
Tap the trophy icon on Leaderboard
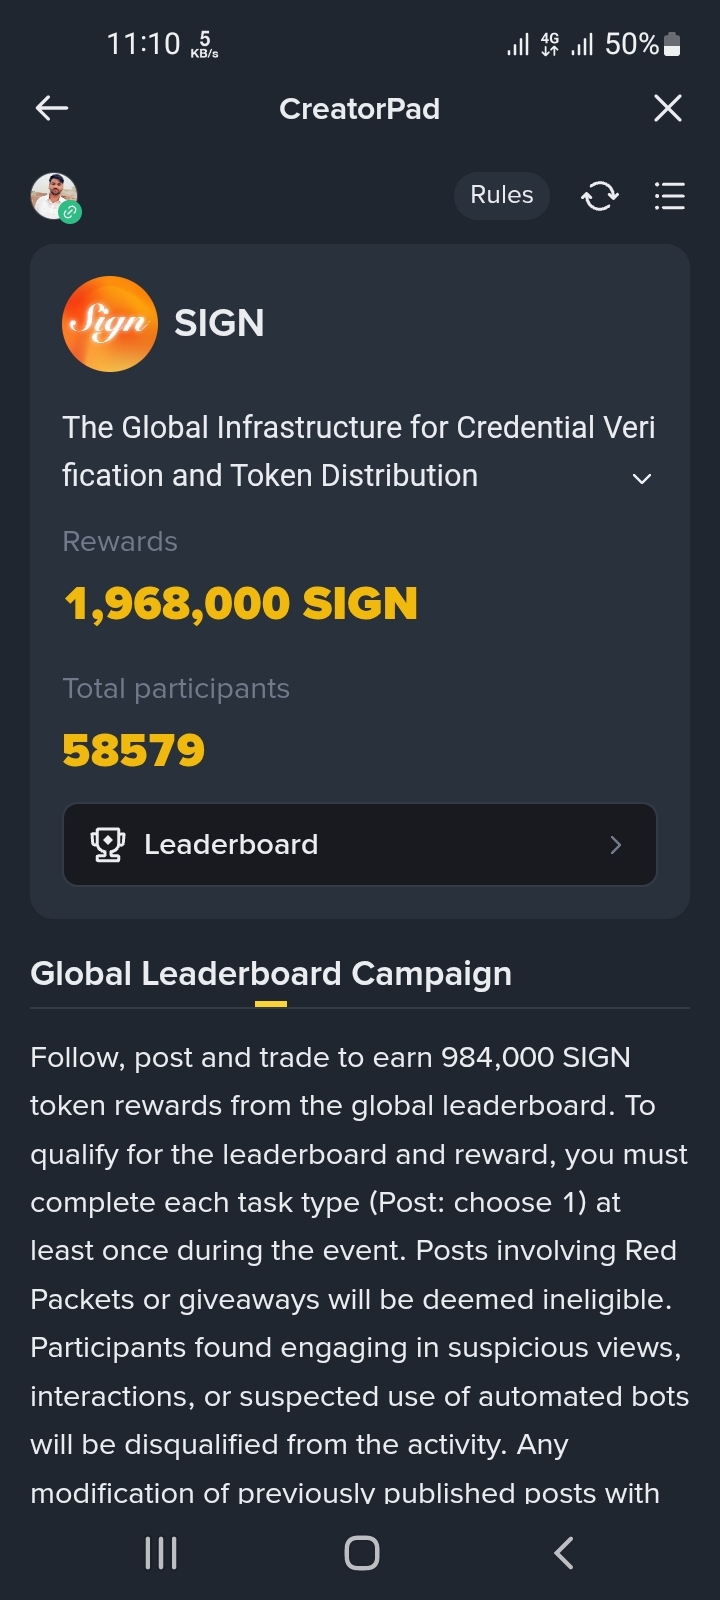click(108, 845)
